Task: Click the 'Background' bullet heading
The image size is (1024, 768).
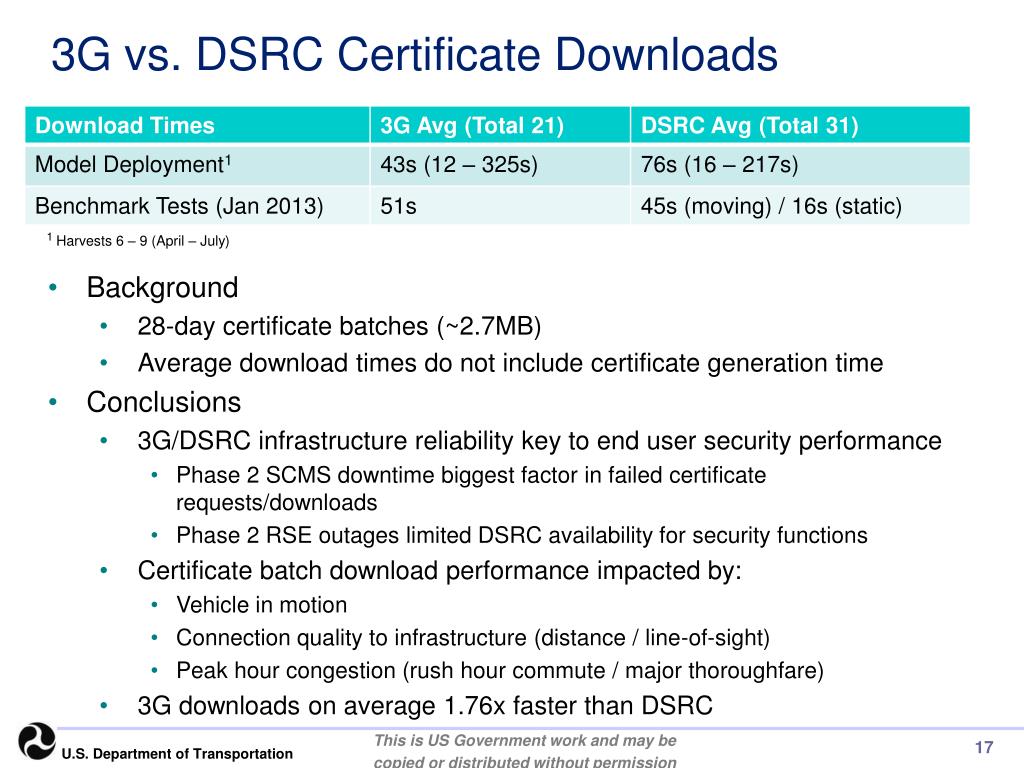Action: coord(163,288)
